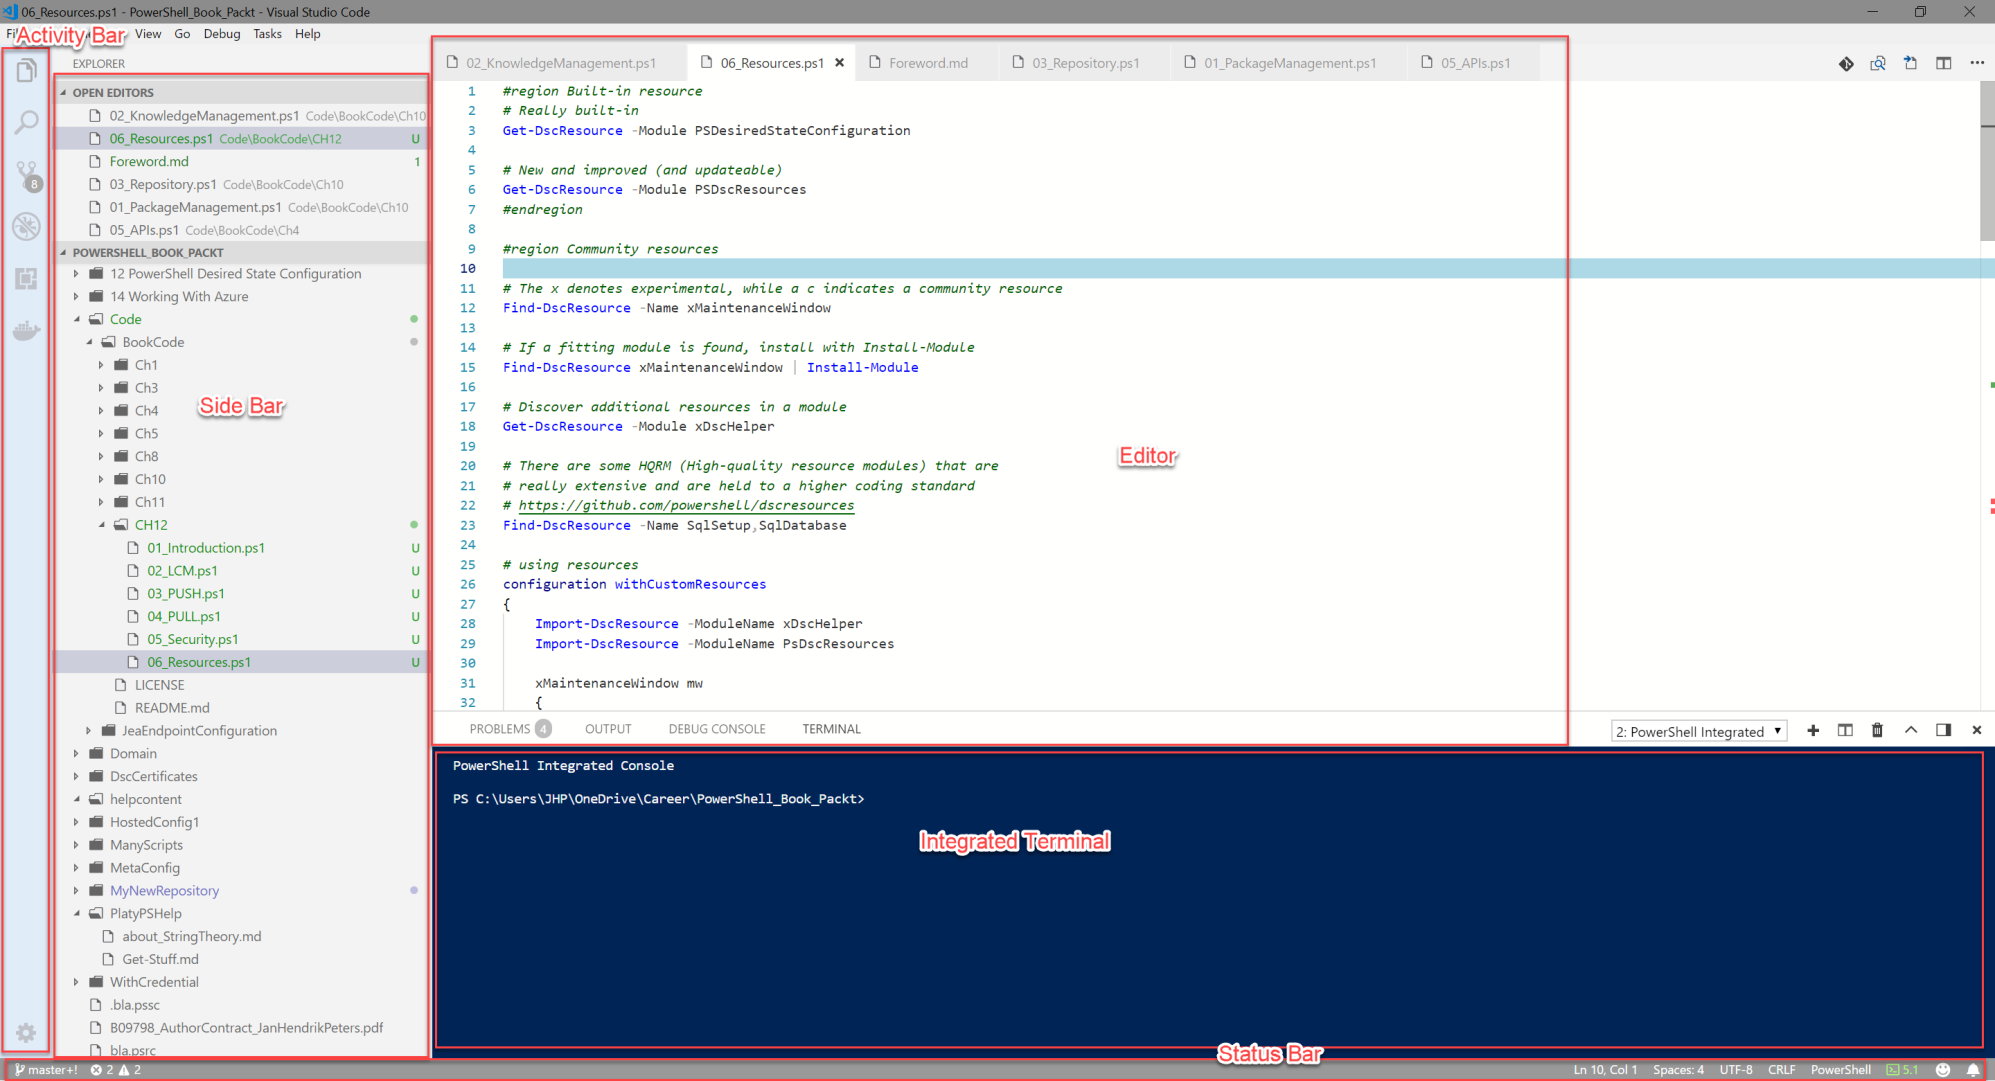Split the editor with split icon
The image size is (1995, 1081).
click(x=1943, y=63)
